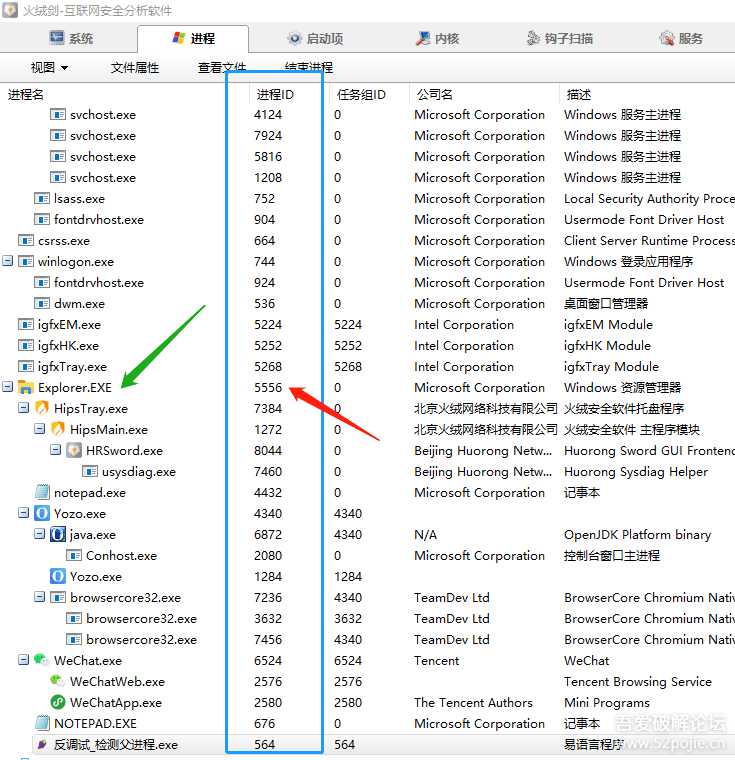Image resolution: width=735 pixels, height=760 pixels.
Task: Click the igfxTray.exe process icon
Action: click(26, 366)
